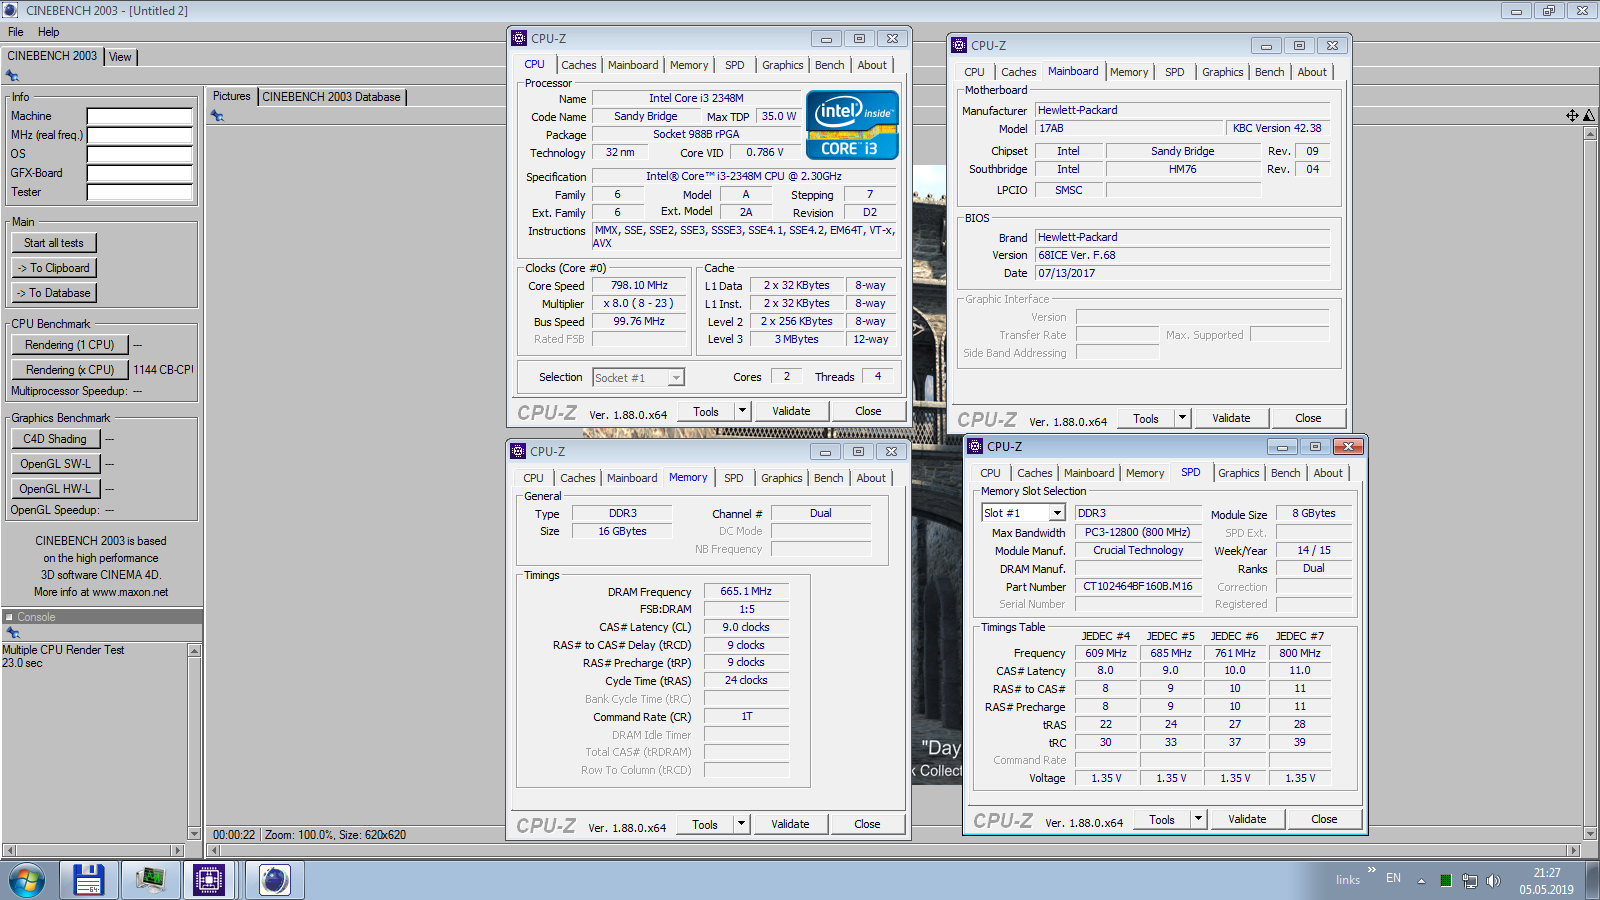Expand the links toolbar chevron on the taskbar

click(x=1372, y=869)
